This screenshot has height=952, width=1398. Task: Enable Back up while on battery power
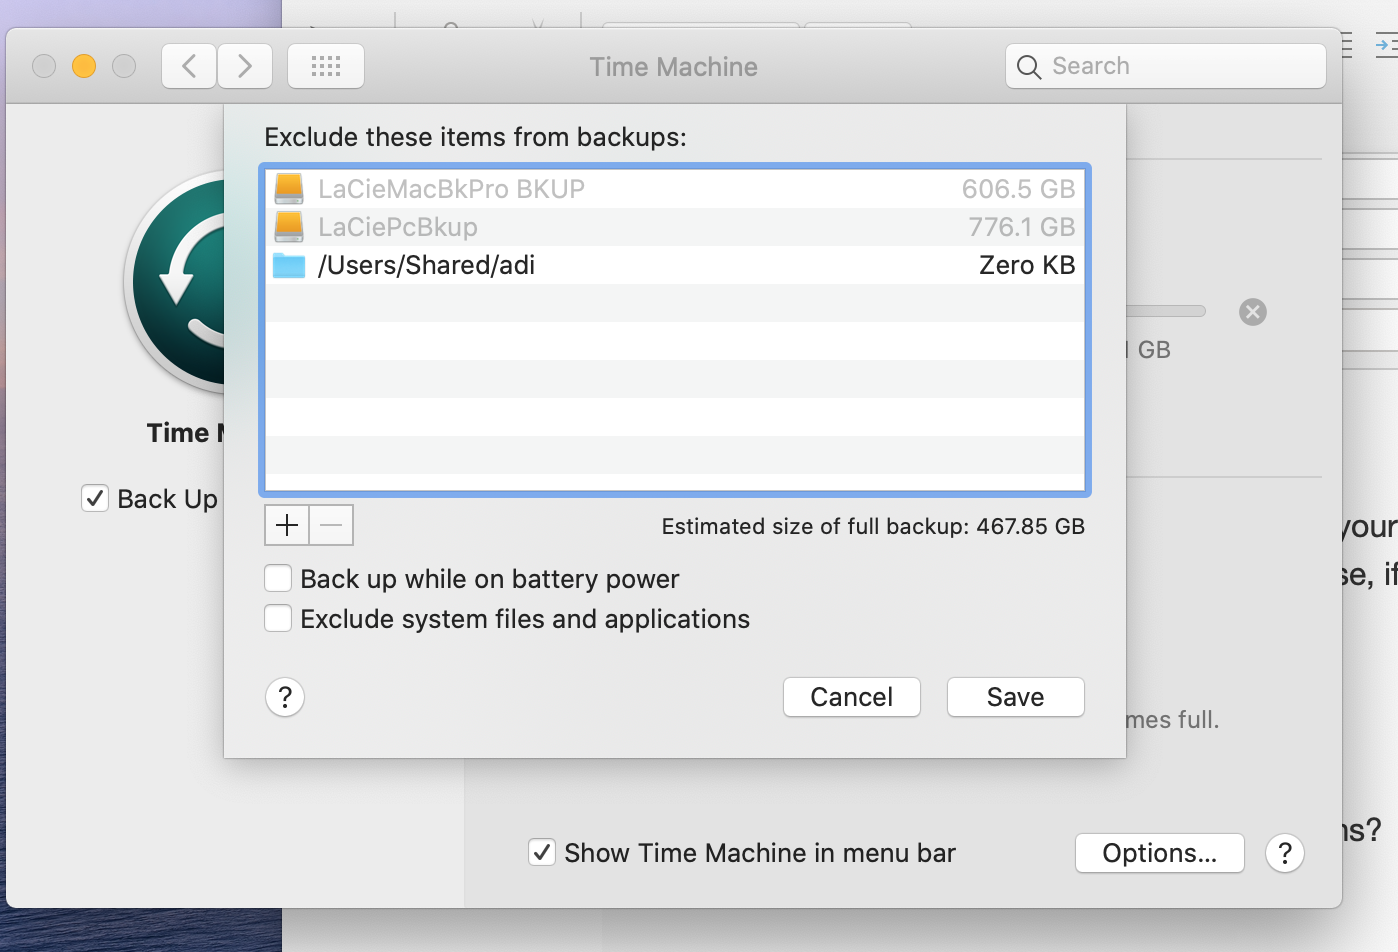point(278,579)
